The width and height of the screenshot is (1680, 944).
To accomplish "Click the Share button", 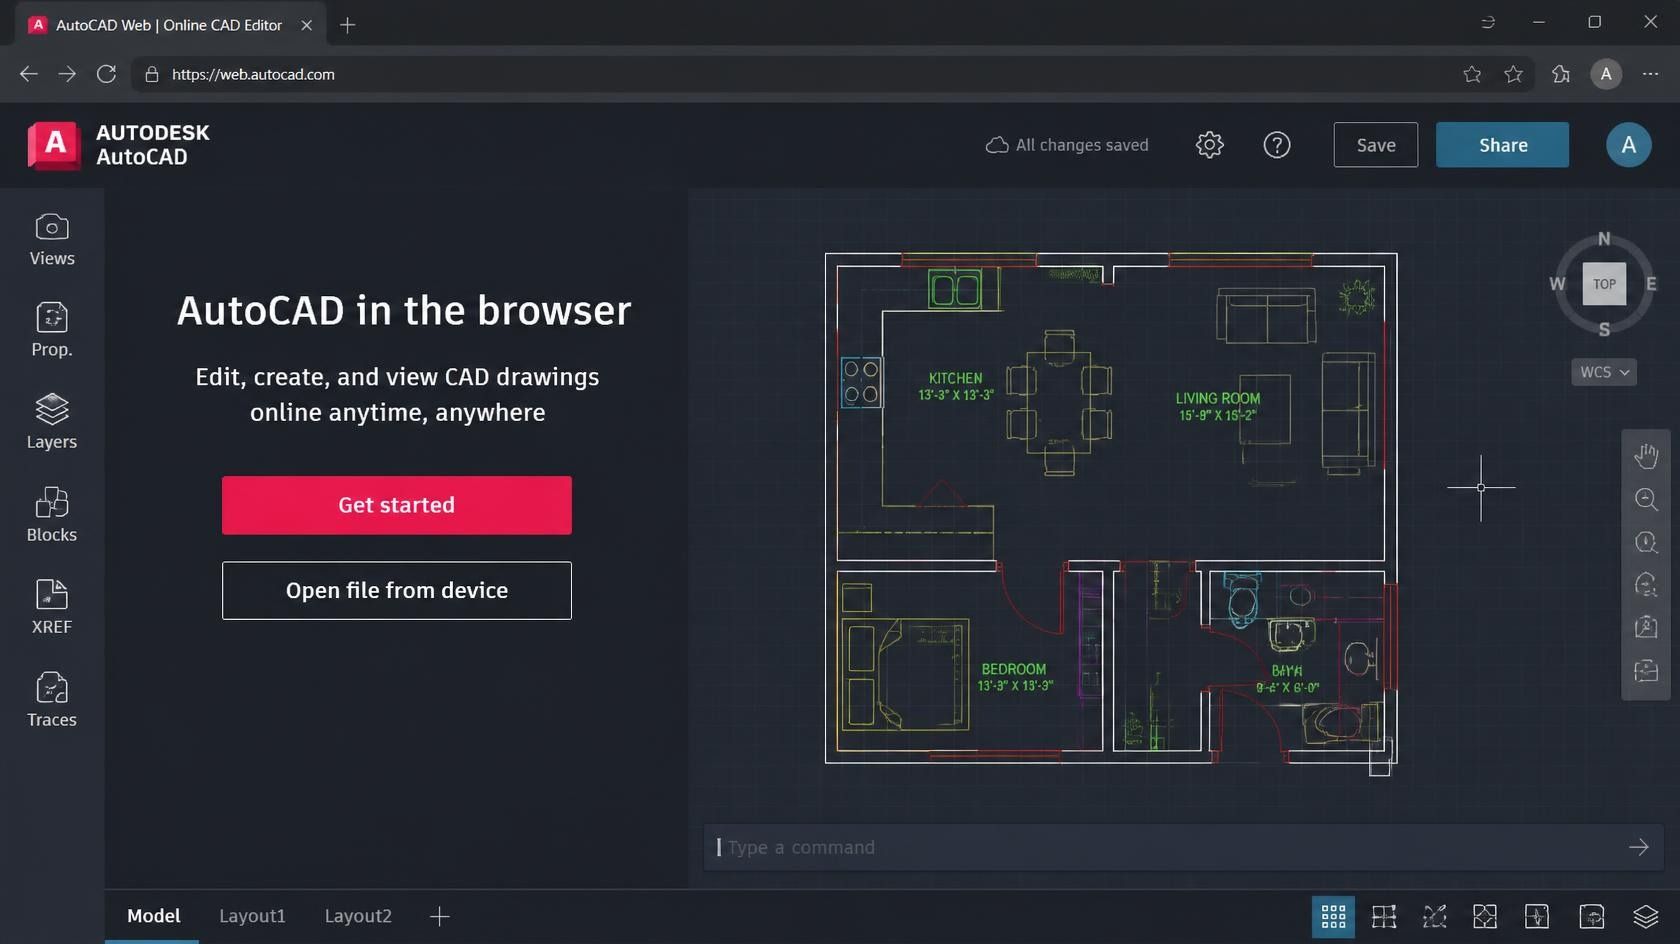I will coord(1503,145).
